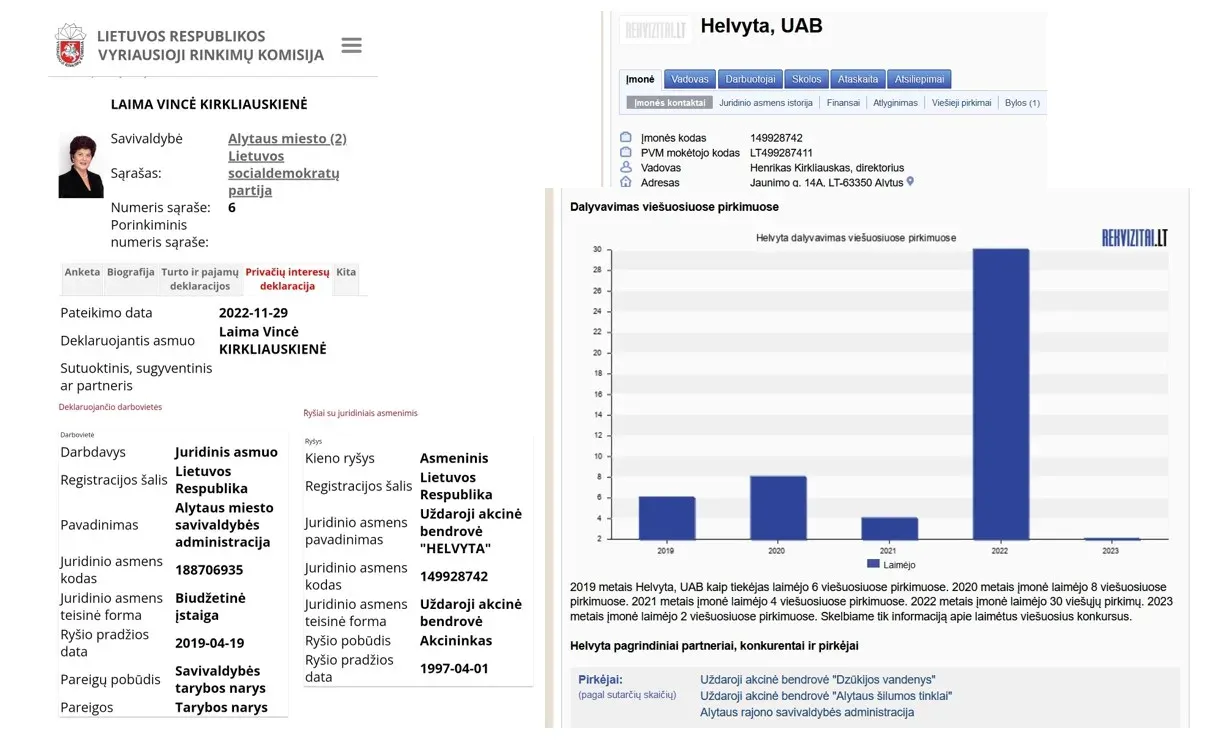Click the icon beside Įmonės kodas

(627, 138)
